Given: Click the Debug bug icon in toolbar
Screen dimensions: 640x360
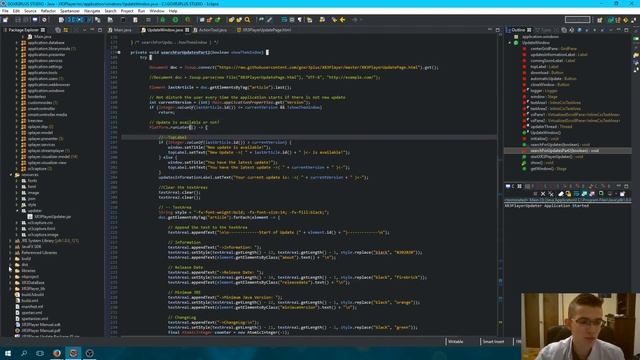Looking at the screenshot, I should pyautogui.click(x=162, y=20).
